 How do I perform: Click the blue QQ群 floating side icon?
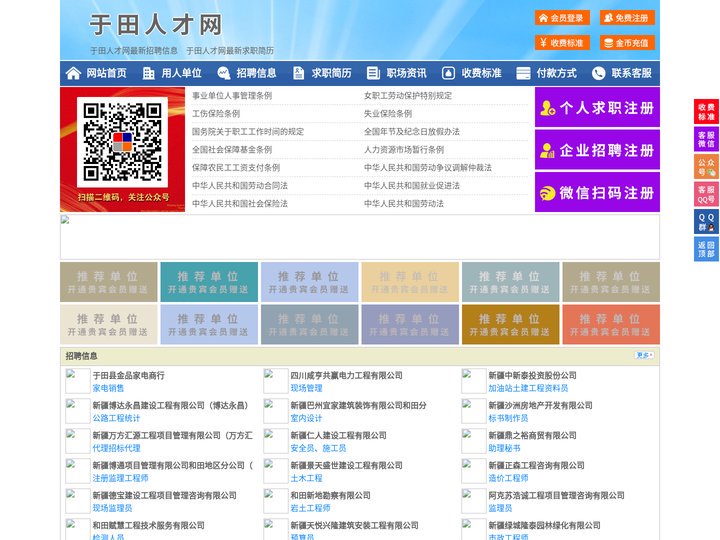(x=706, y=222)
